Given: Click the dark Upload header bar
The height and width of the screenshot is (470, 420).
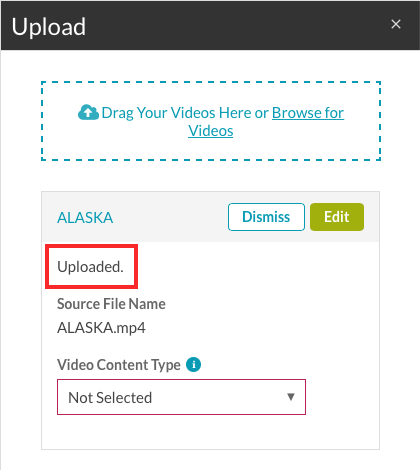Looking at the screenshot, I should click(x=210, y=25).
